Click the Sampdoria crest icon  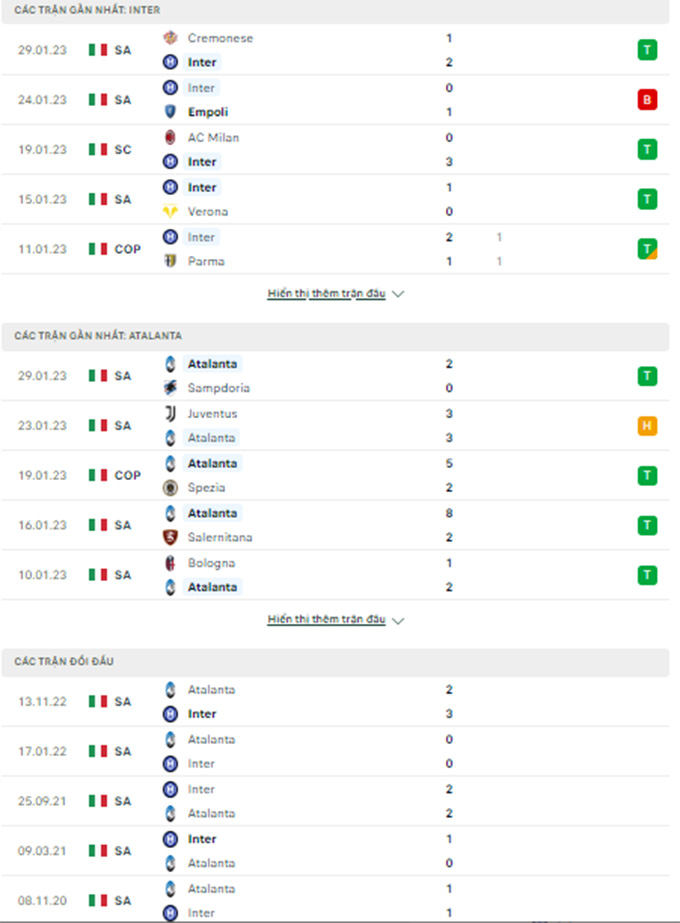[170, 388]
